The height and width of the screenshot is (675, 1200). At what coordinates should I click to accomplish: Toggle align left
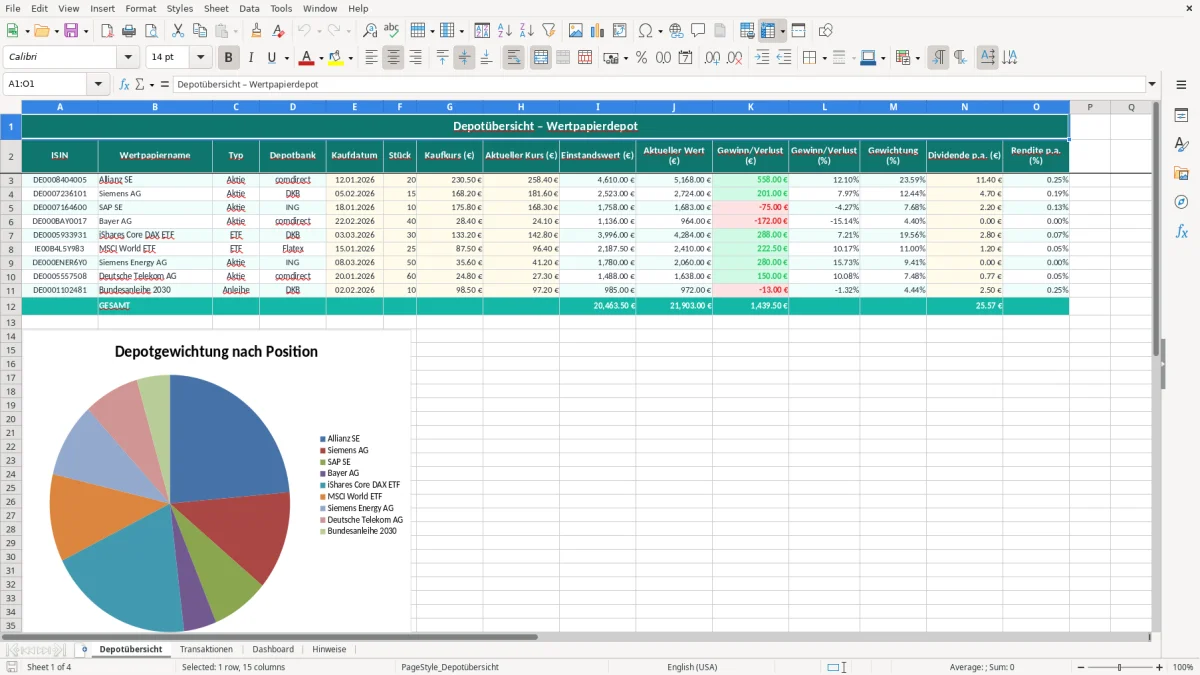[371, 58]
